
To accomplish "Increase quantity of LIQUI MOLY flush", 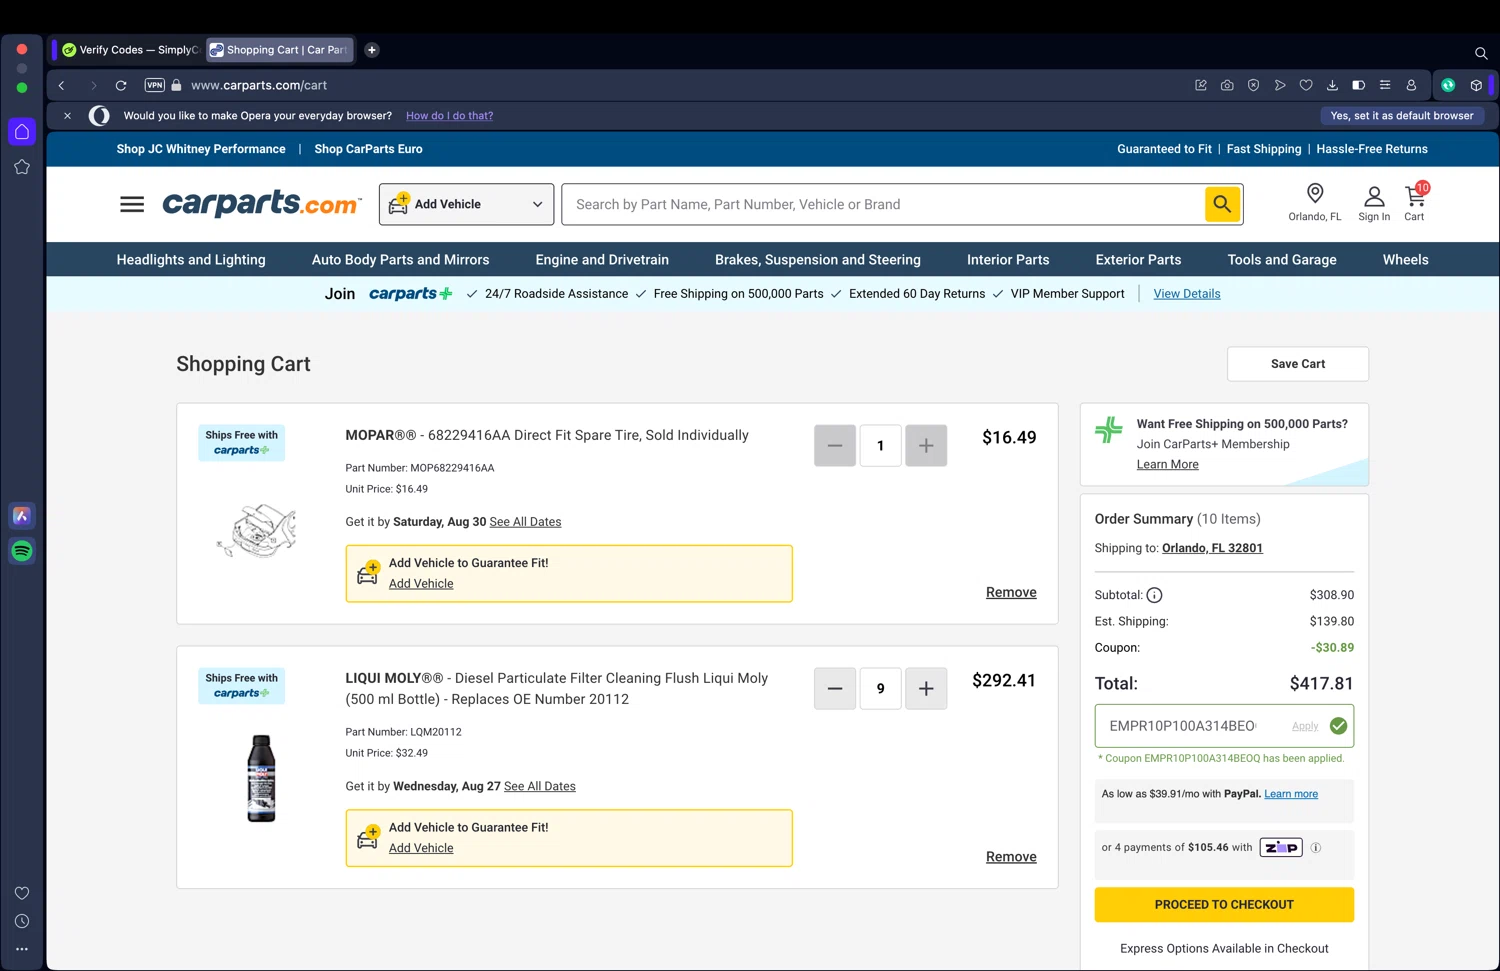I will pos(926,689).
